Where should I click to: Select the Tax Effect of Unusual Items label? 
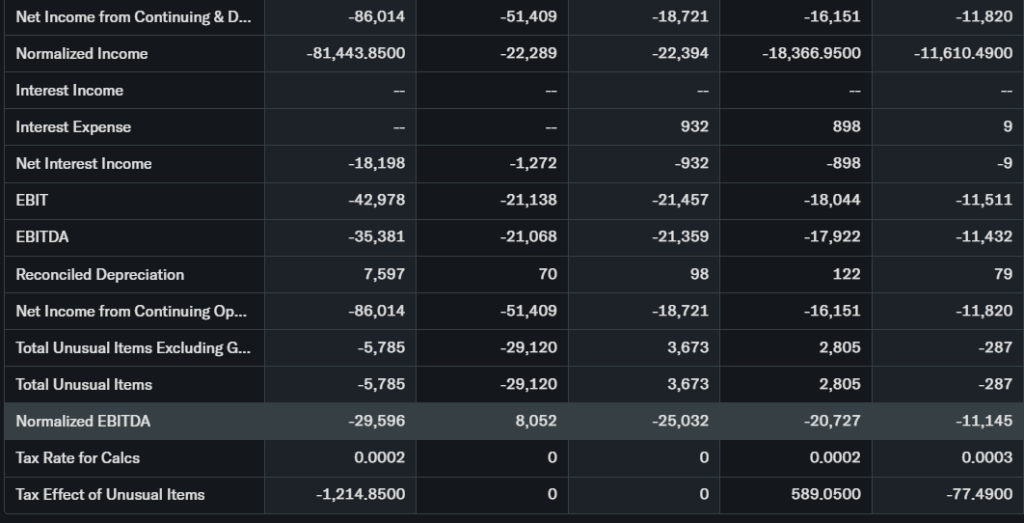pos(110,494)
